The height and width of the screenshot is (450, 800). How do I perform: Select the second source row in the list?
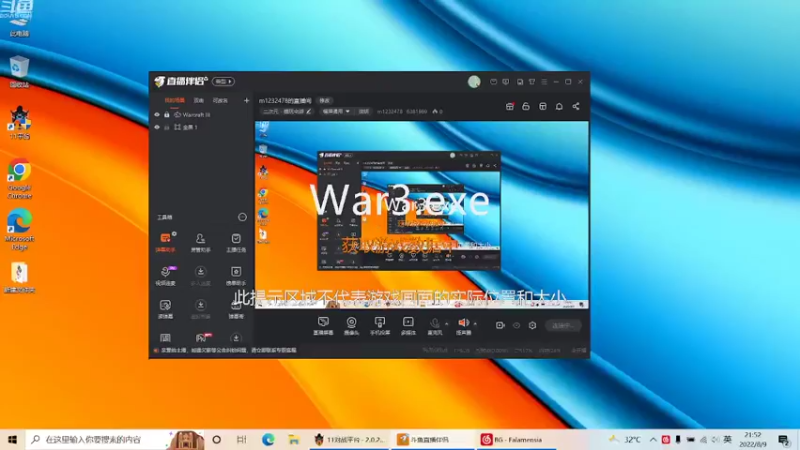click(x=202, y=127)
